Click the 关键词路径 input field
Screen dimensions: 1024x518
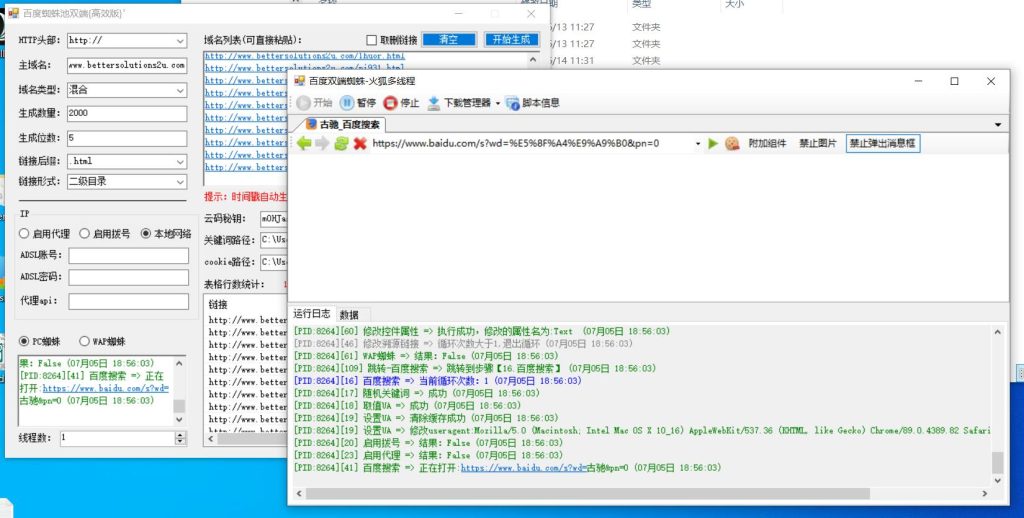click(274, 240)
